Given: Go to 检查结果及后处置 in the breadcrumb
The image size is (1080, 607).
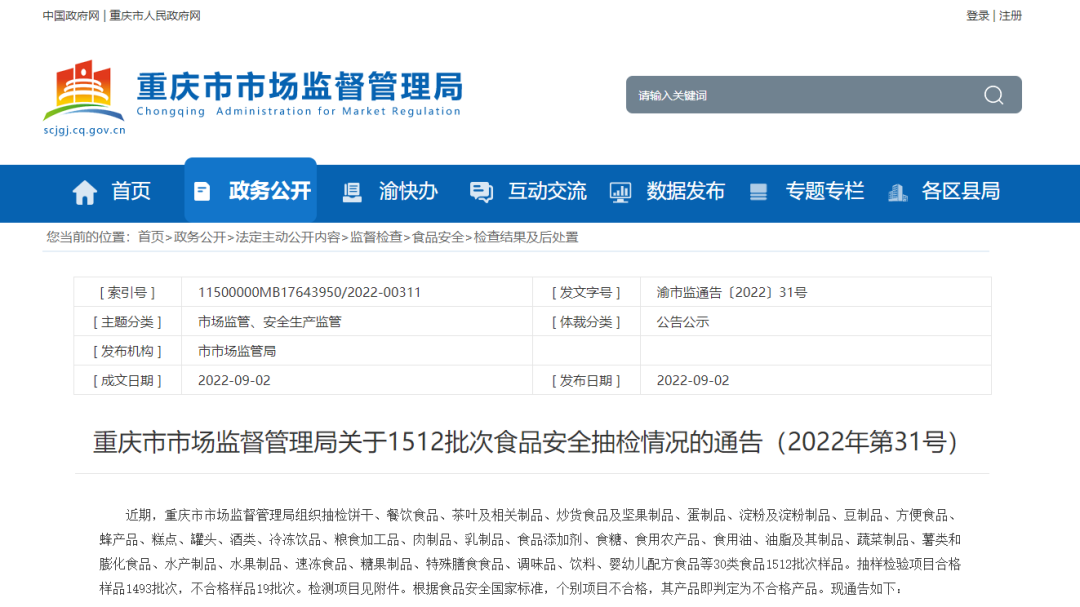Looking at the screenshot, I should (526, 237).
